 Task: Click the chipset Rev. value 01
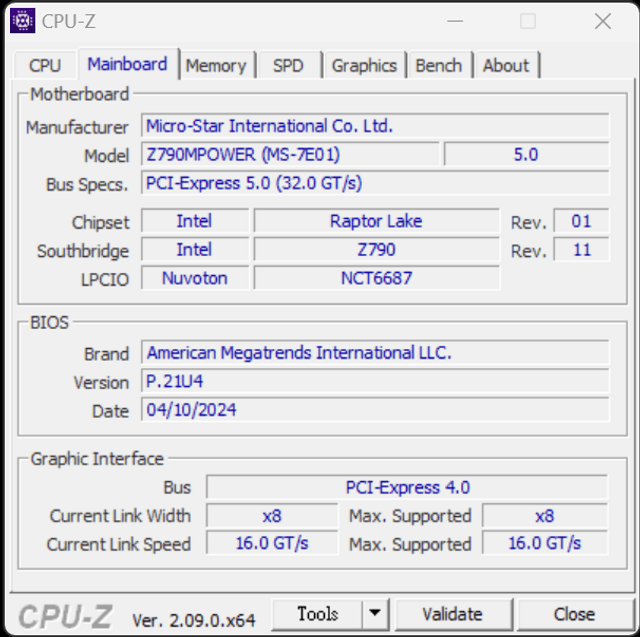581,221
